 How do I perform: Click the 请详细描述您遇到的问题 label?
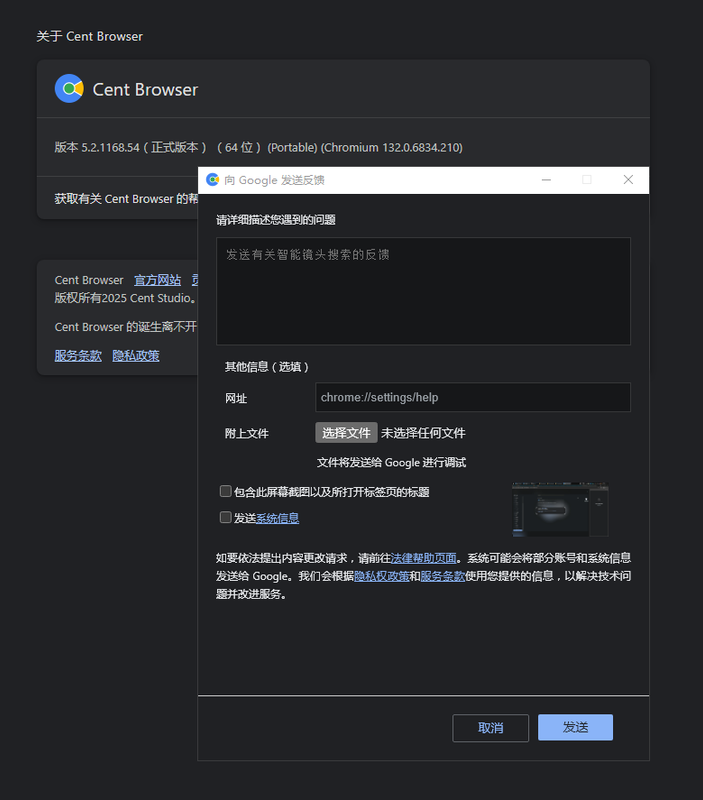point(275,220)
